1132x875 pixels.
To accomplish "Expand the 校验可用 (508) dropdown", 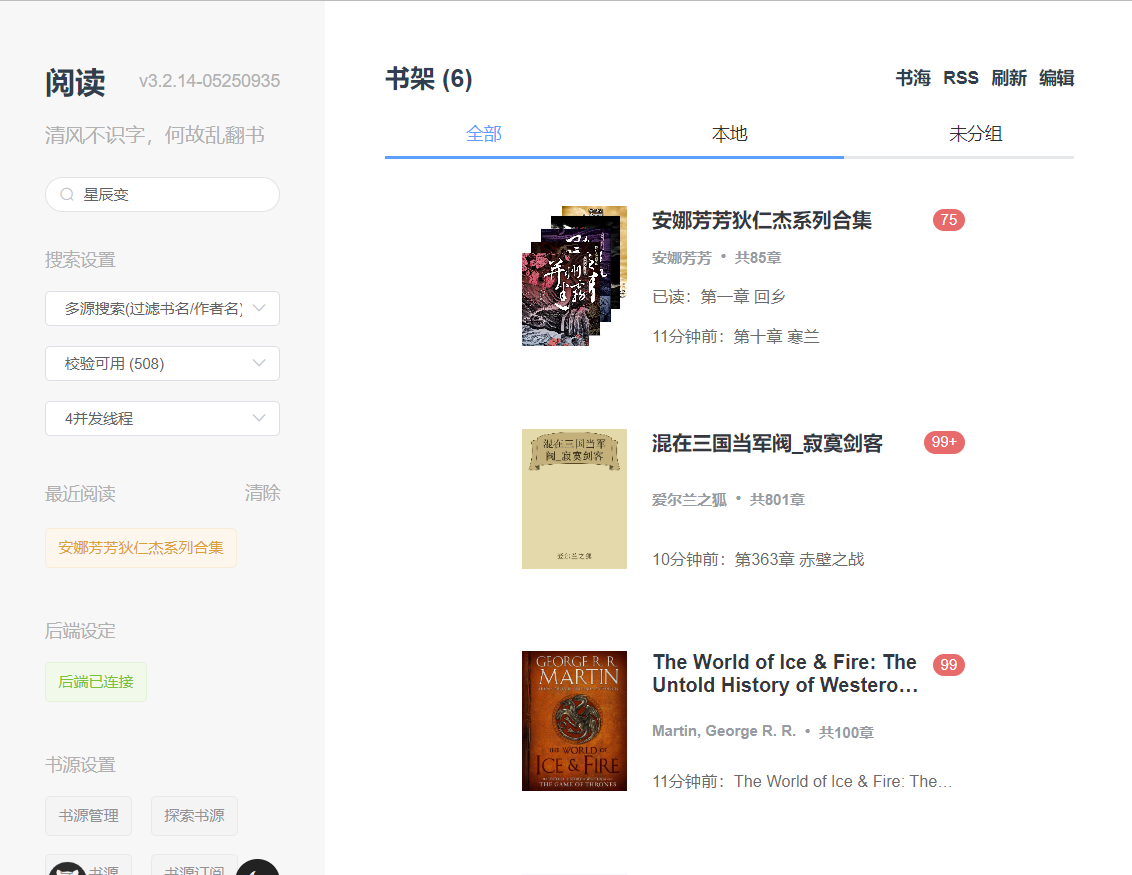I will [x=162, y=364].
